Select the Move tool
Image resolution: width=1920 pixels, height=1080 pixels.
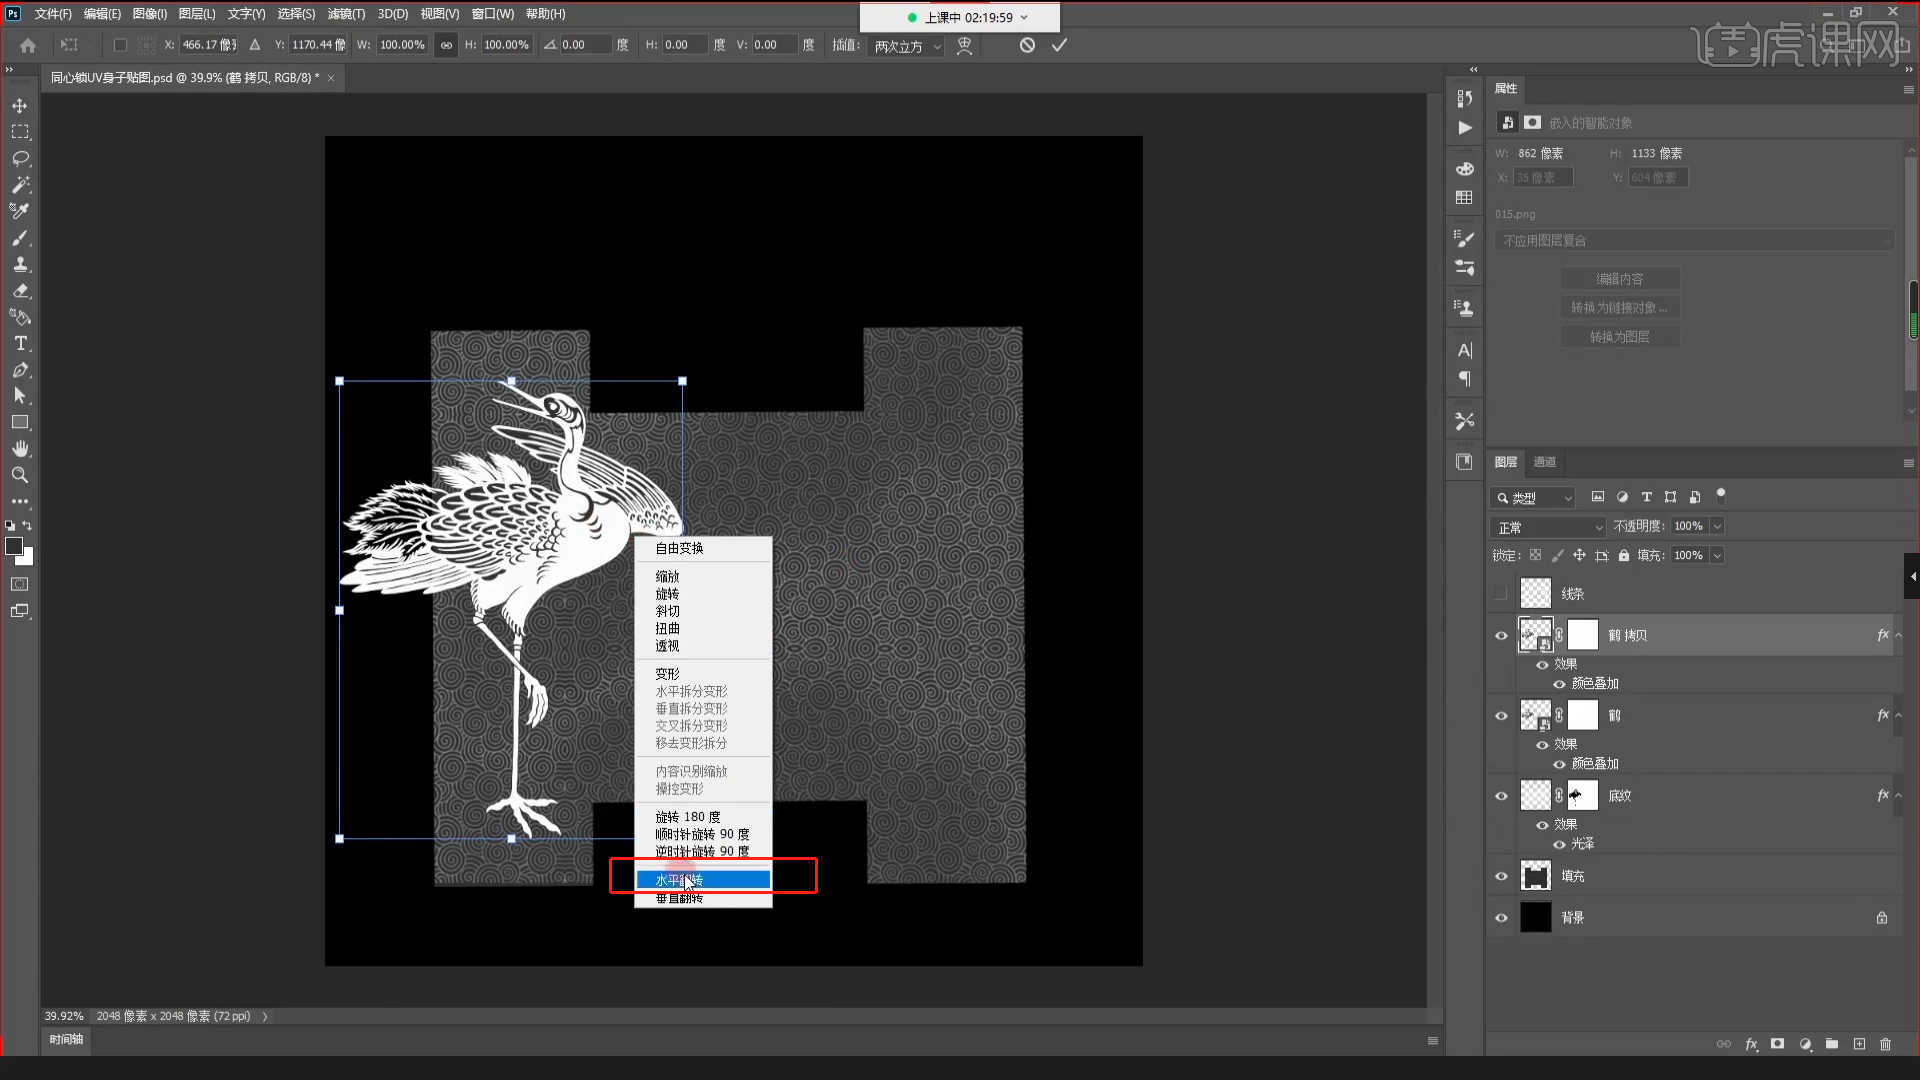click(20, 106)
